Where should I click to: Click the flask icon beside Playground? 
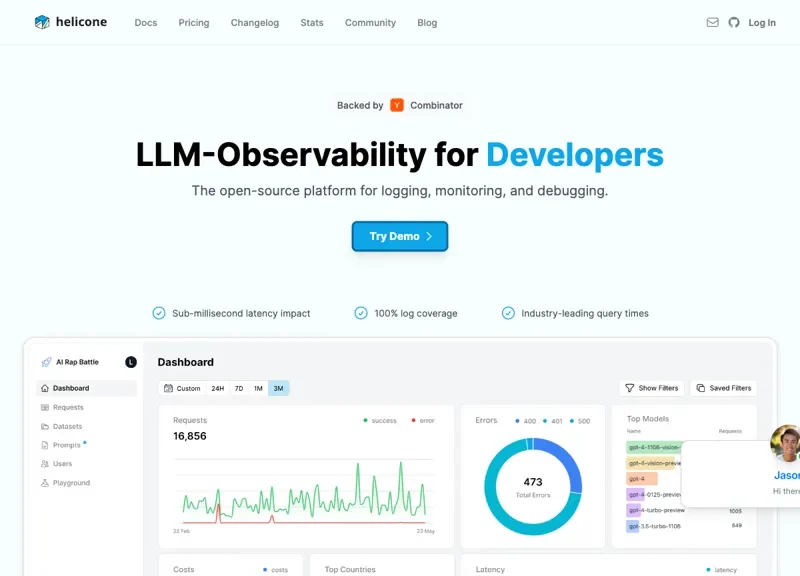(45, 483)
